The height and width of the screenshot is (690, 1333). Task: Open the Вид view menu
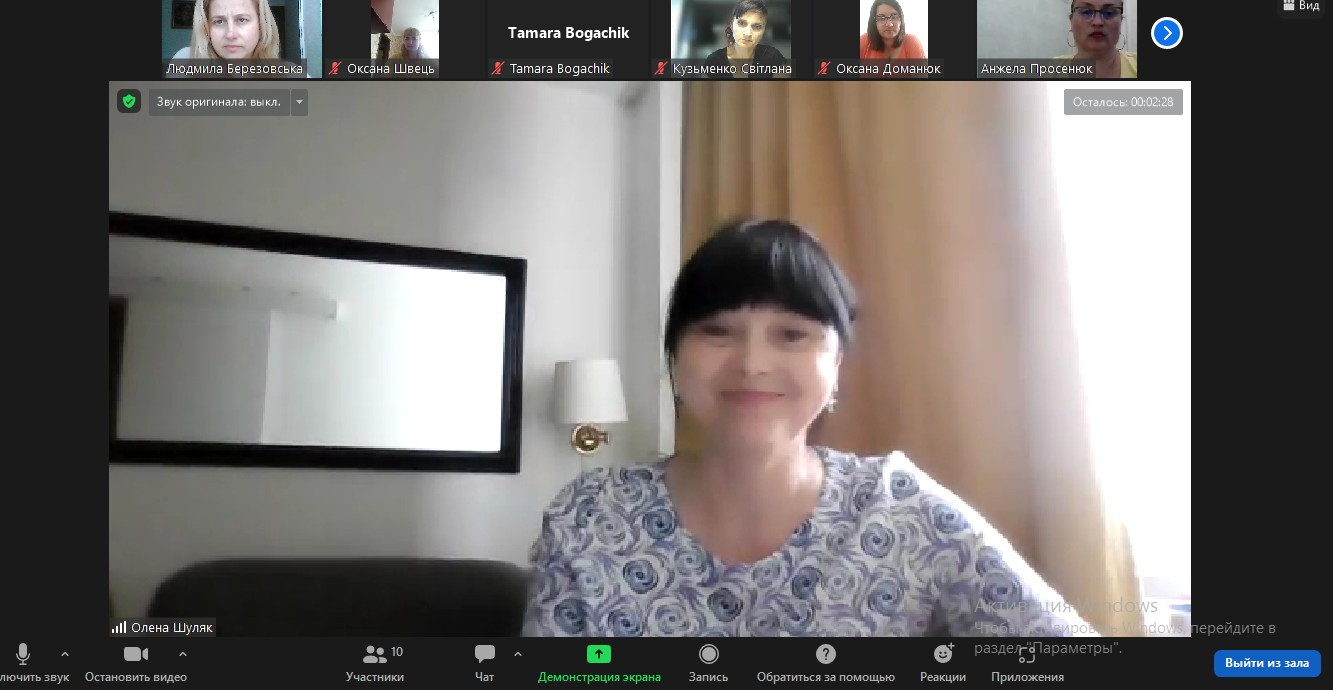[x=1301, y=6]
